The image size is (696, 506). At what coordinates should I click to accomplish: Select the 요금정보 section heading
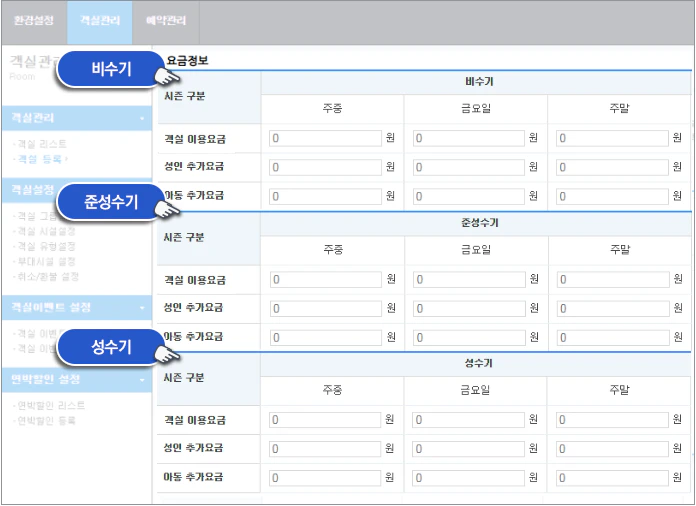[187, 61]
